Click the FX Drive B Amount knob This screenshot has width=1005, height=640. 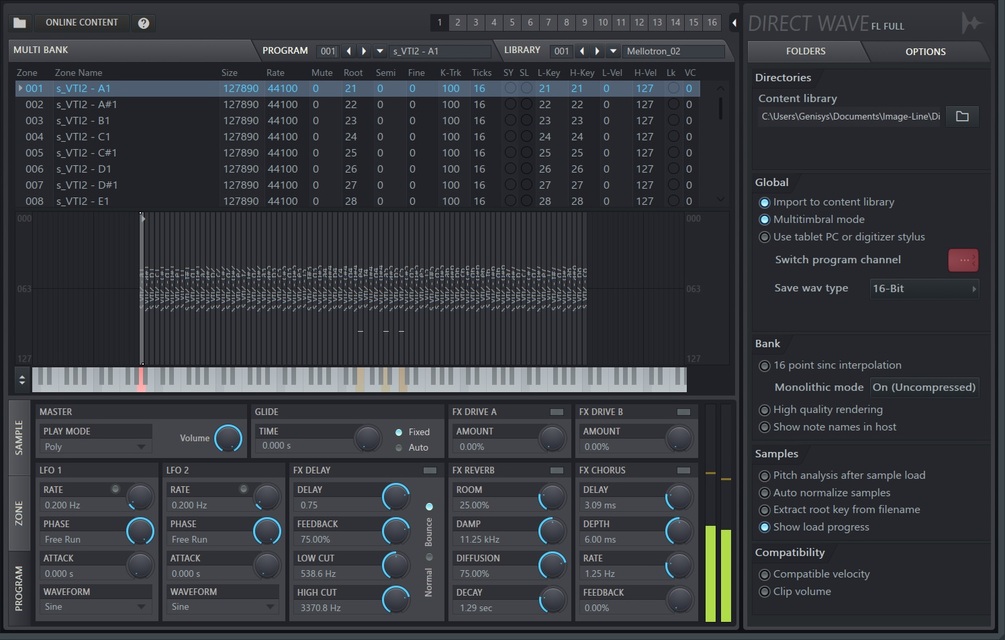pyautogui.click(x=679, y=439)
